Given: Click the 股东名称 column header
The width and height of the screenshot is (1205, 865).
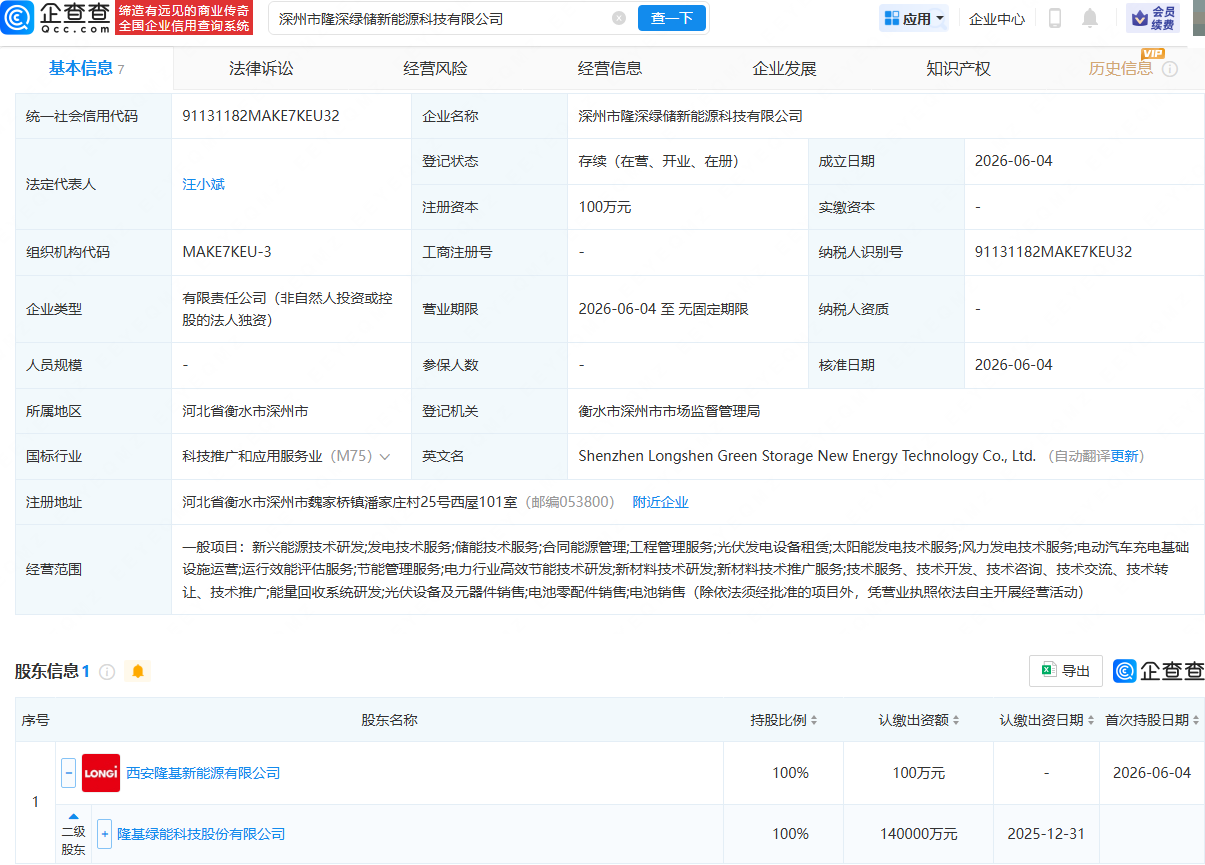Looking at the screenshot, I should pos(389,720).
